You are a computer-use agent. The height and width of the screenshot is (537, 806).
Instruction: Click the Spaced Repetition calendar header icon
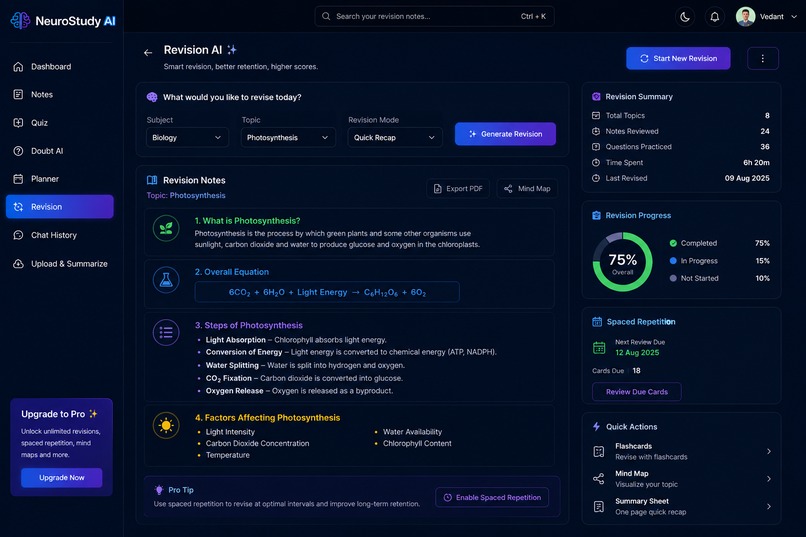click(x=597, y=322)
